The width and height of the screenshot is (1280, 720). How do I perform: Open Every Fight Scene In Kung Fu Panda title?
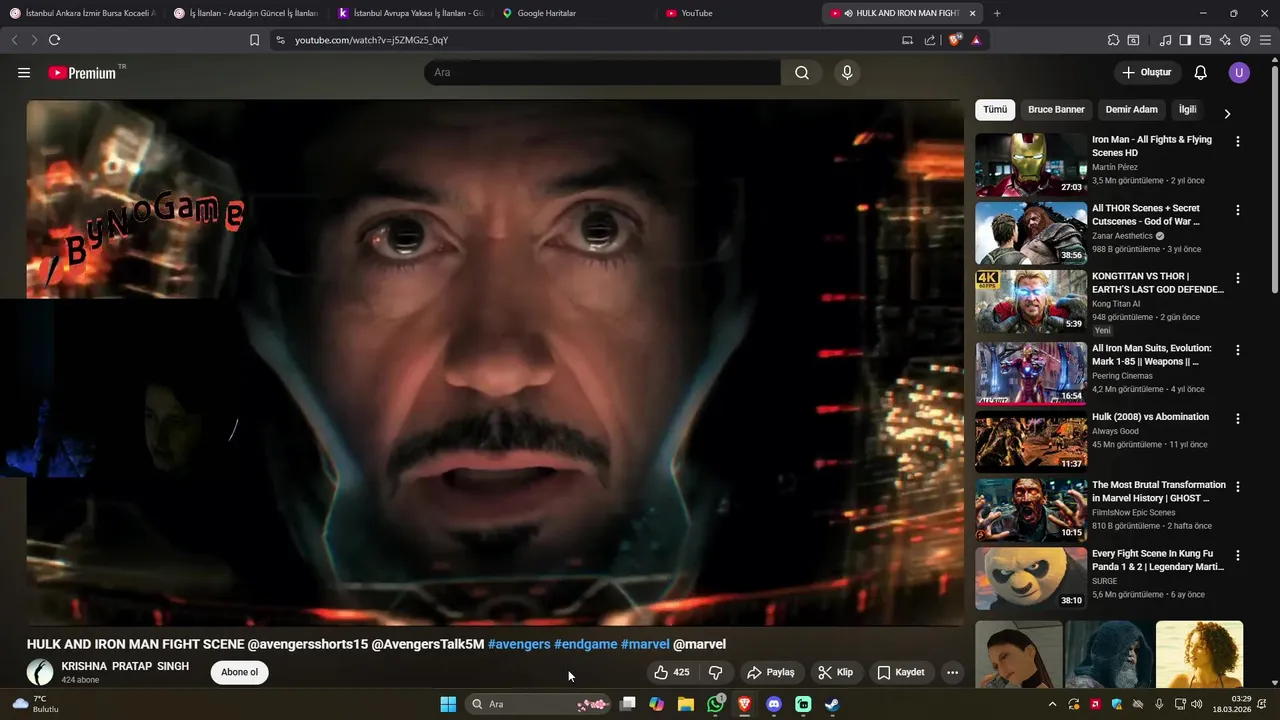click(x=1158, y=560)
